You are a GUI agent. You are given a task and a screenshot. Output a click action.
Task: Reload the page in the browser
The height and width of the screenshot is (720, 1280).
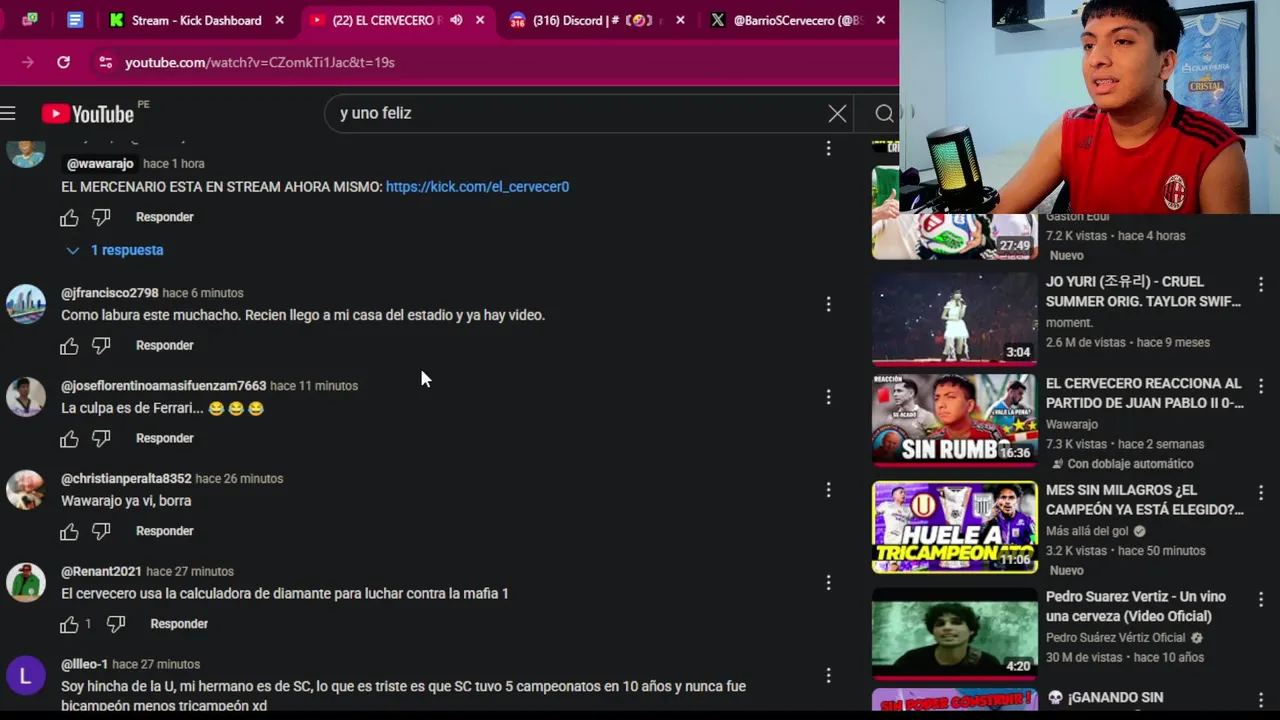[63, 62]
